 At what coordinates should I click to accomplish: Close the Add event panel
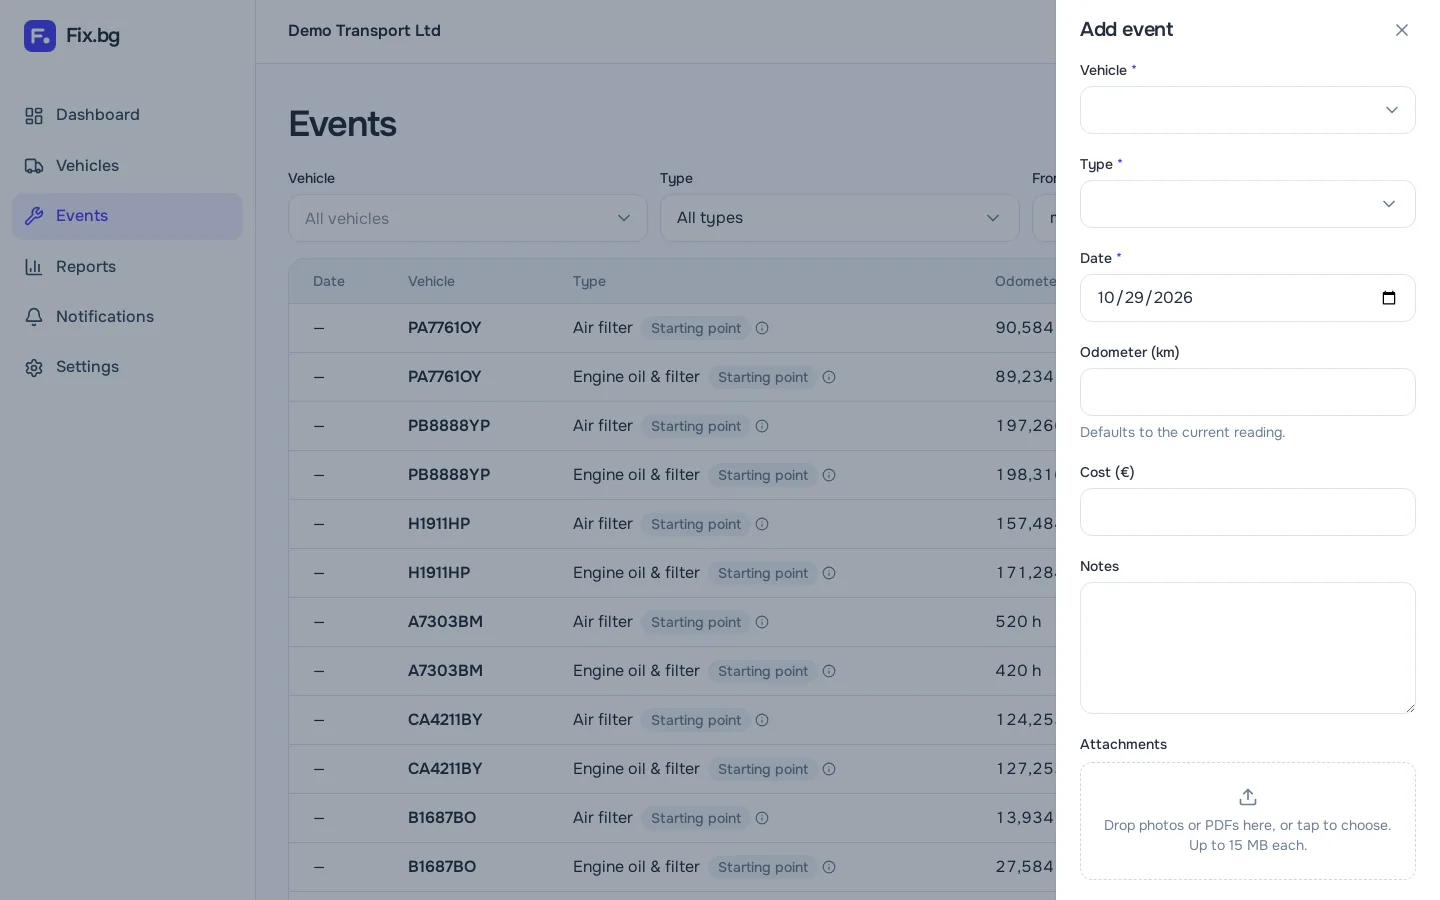1402,30
